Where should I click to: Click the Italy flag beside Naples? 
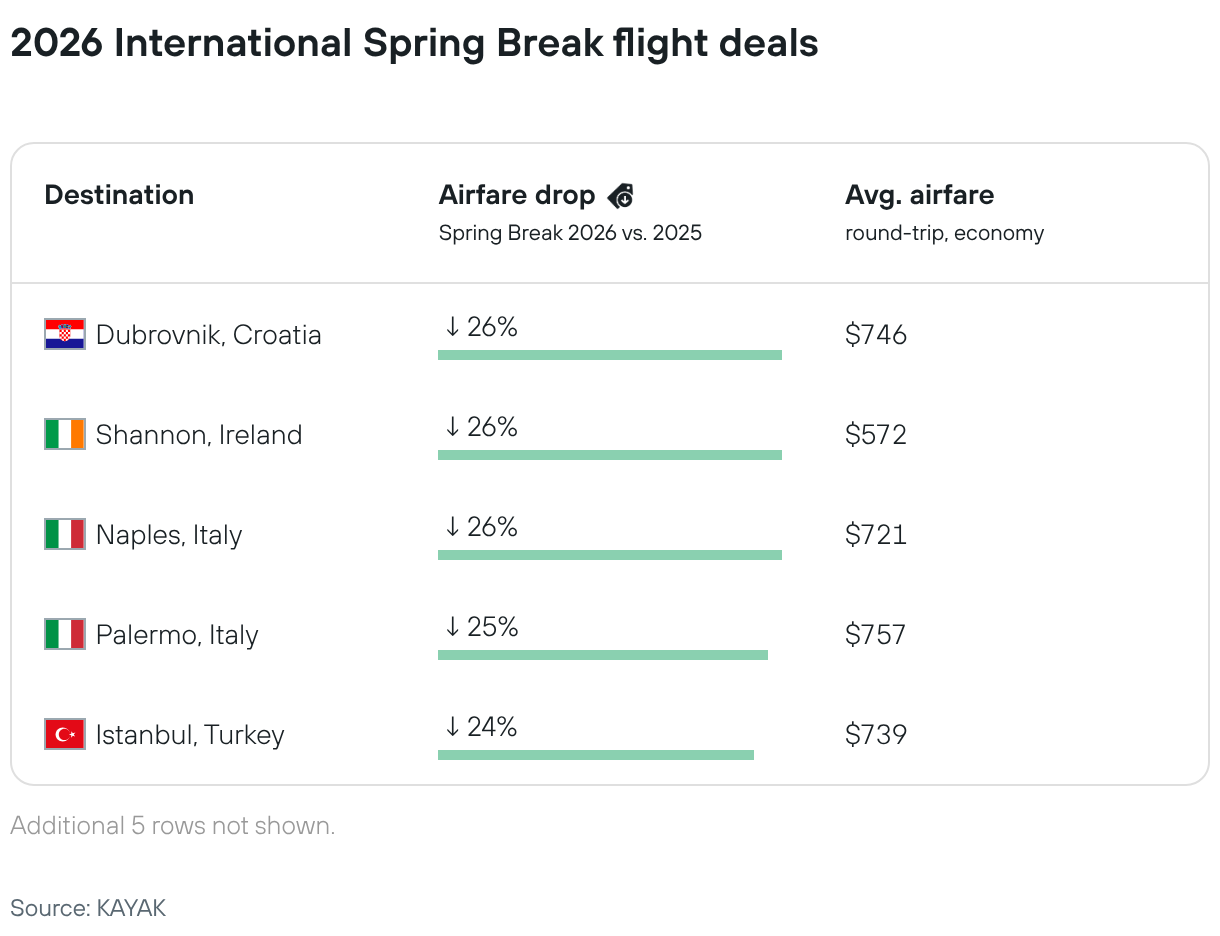pos(65,534)
